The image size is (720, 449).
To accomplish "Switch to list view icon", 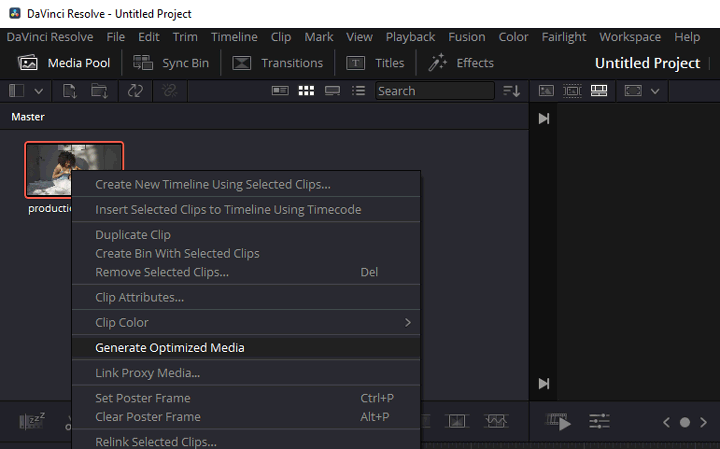I will click(358, 91).
